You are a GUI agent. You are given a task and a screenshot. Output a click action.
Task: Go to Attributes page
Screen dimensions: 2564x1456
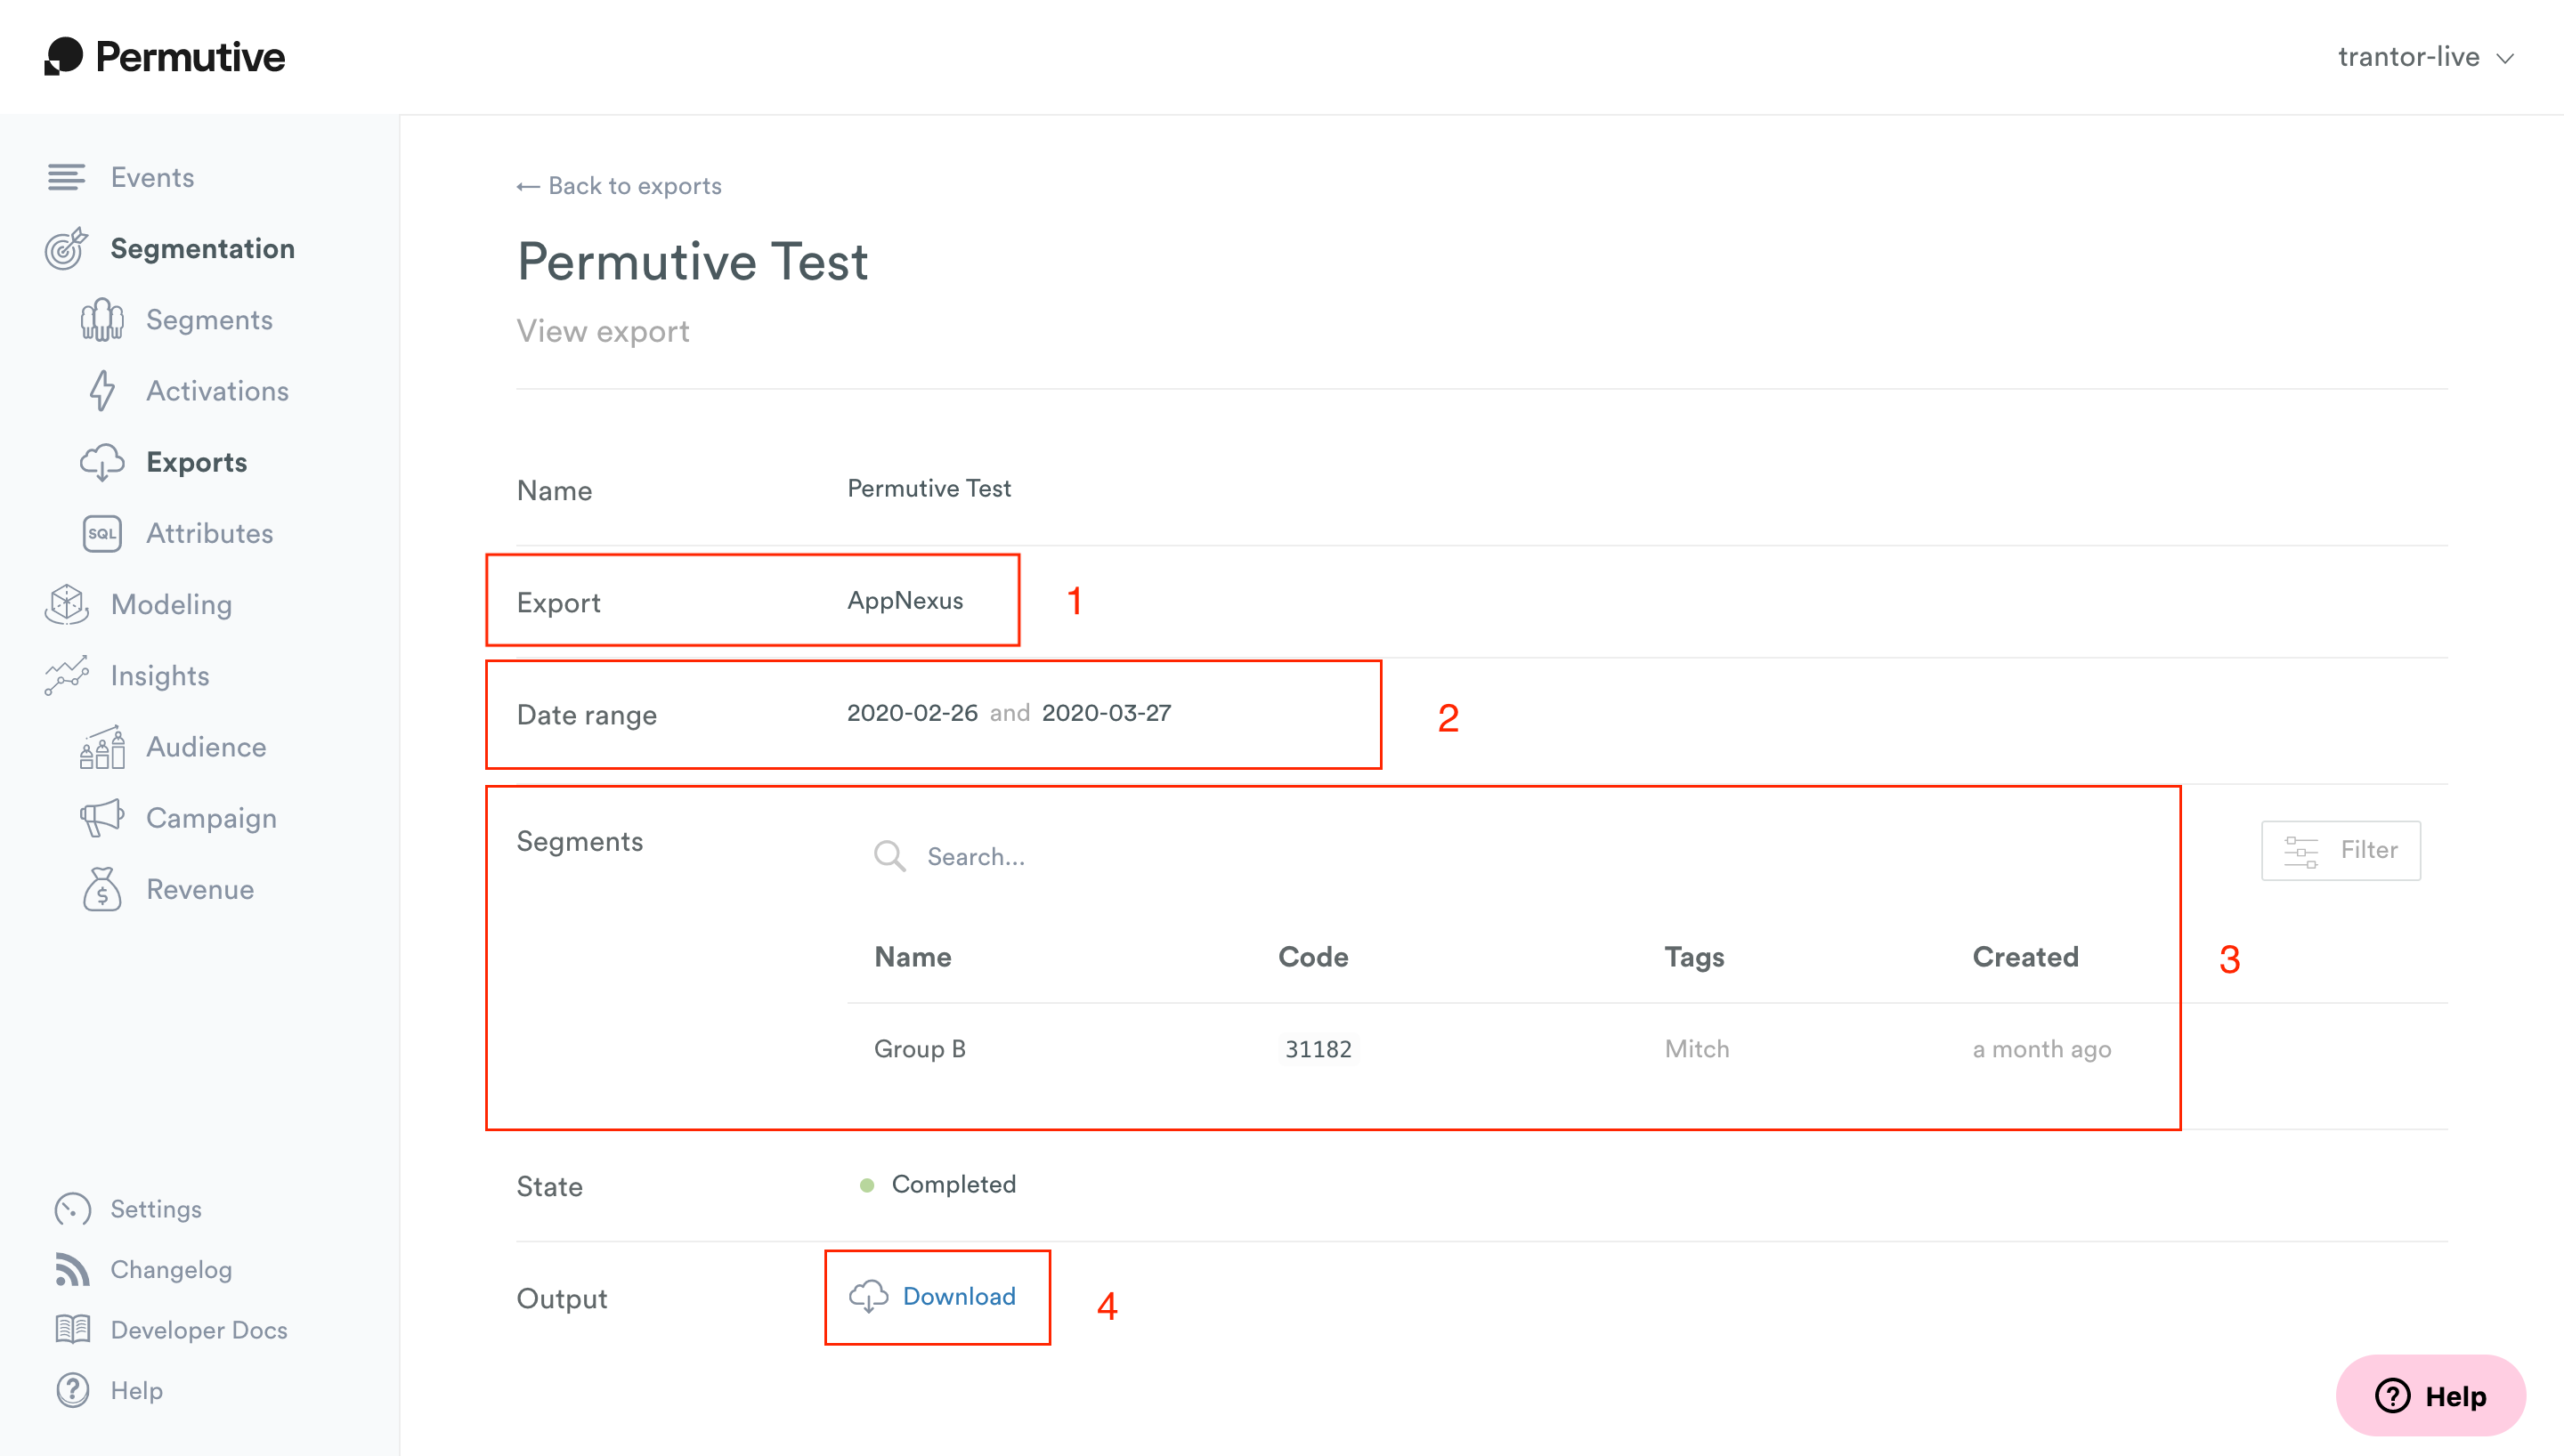point(209,533)
